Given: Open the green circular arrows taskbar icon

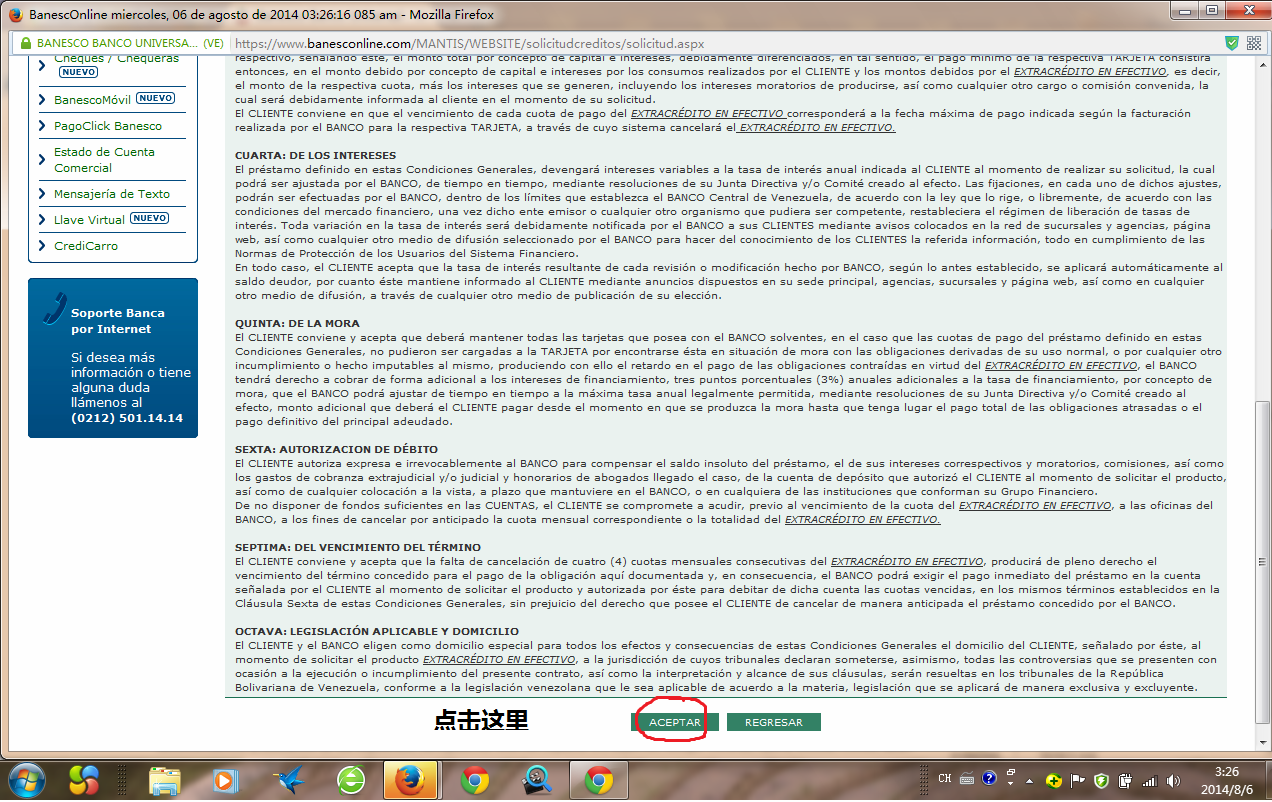Looking at the screenshot, I should 351,780.
